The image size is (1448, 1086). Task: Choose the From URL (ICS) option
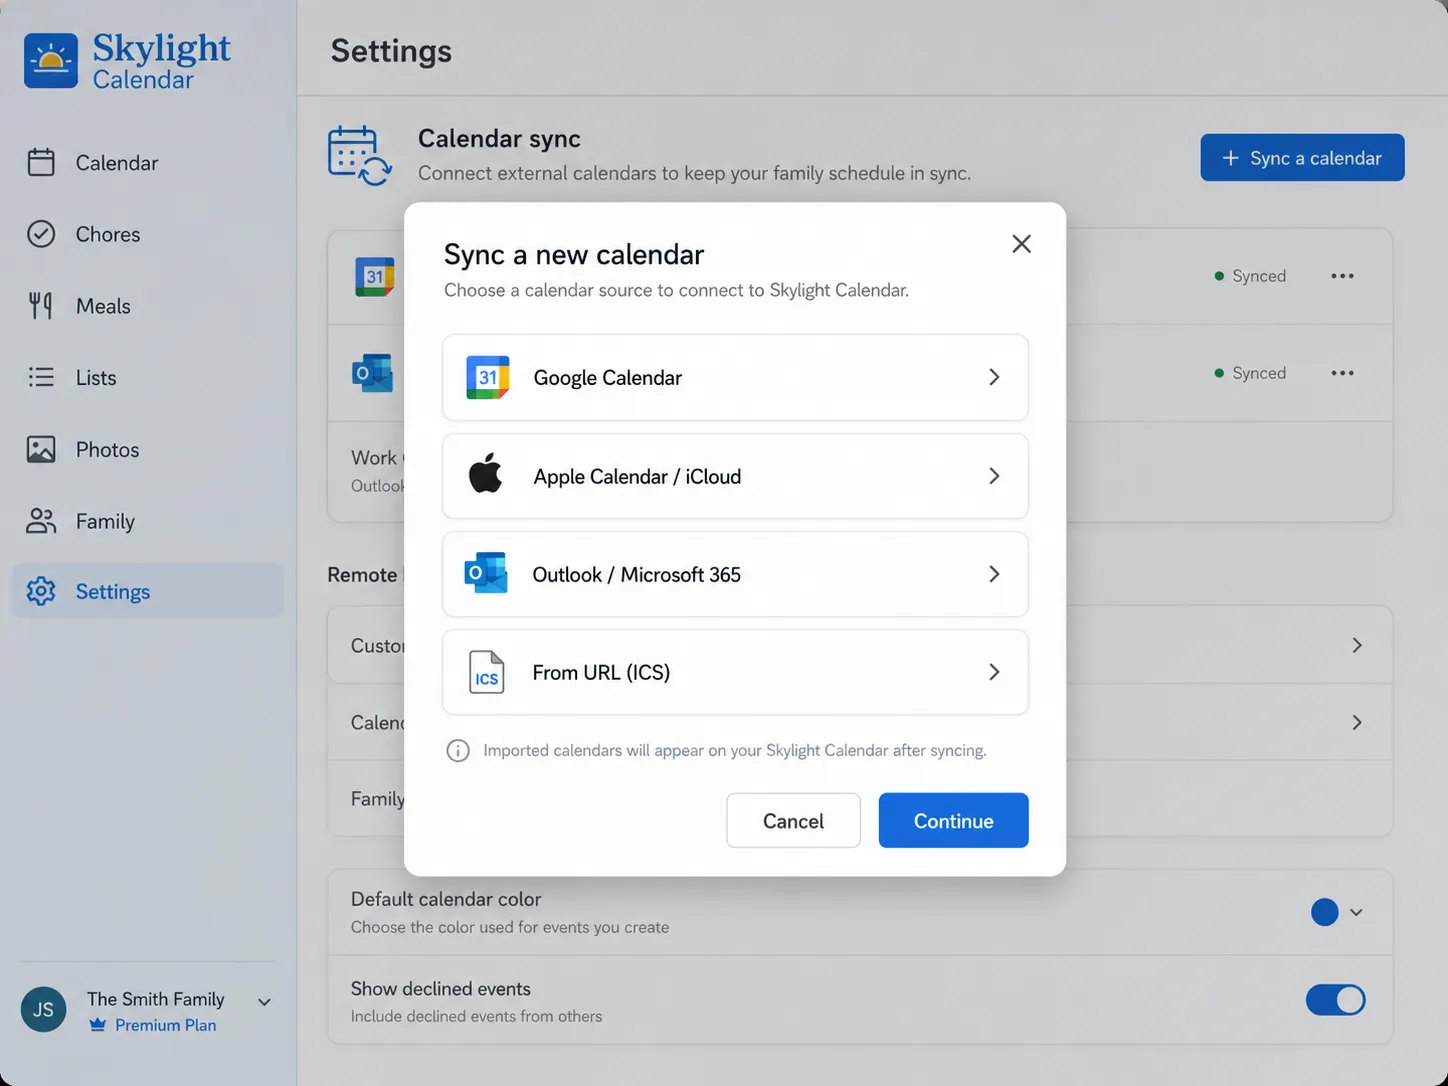(735, 672)
